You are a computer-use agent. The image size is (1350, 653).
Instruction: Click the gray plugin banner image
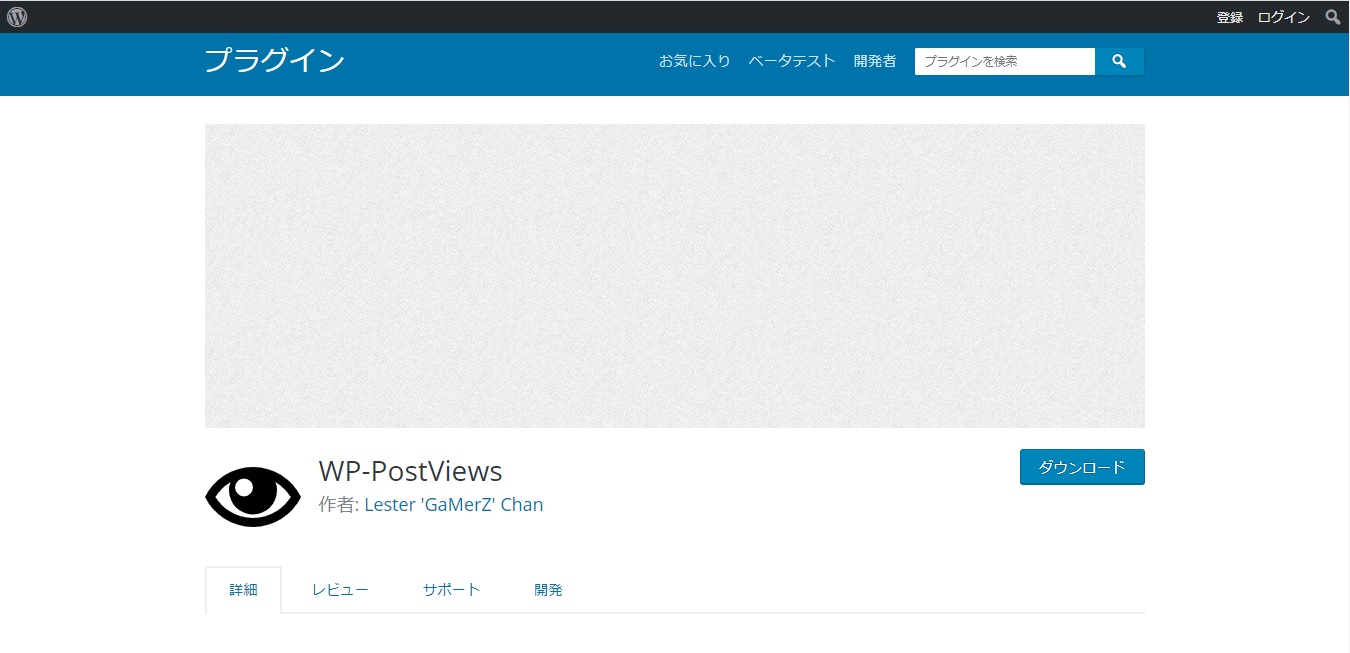675,276
